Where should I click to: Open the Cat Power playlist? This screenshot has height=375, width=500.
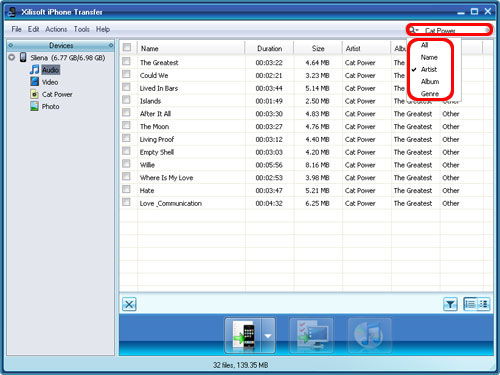pyautogui.click(x=57, y=94)
